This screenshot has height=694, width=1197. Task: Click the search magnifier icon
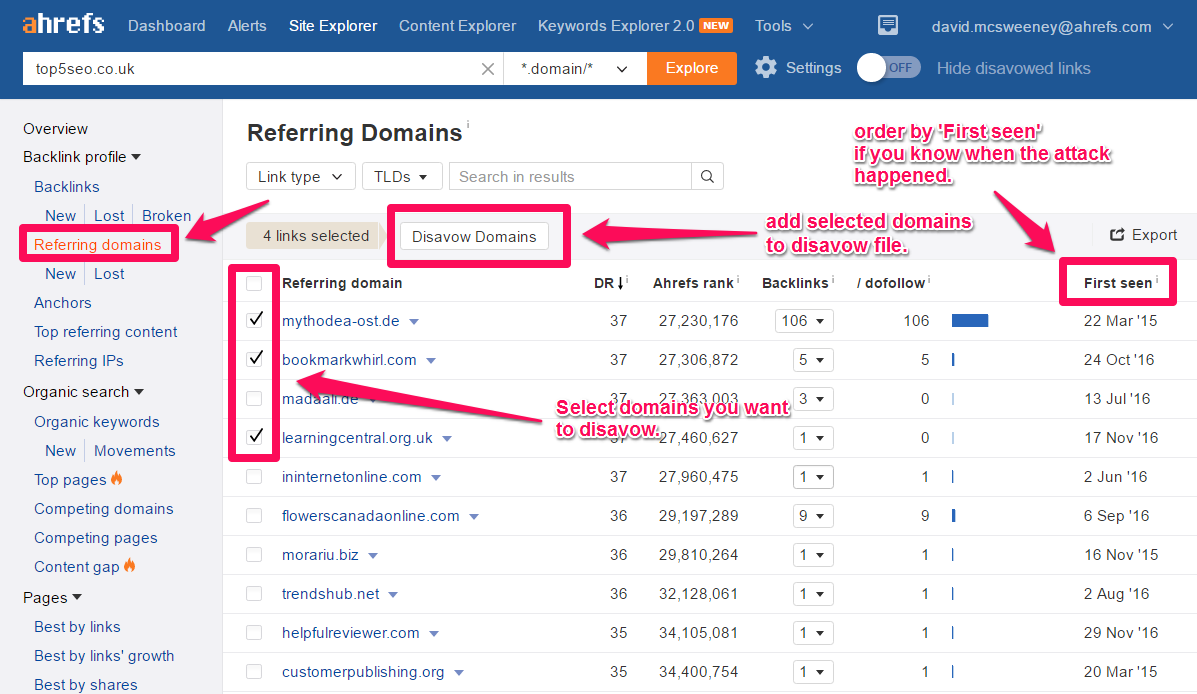pyautogui.click(x=707, y=176)
